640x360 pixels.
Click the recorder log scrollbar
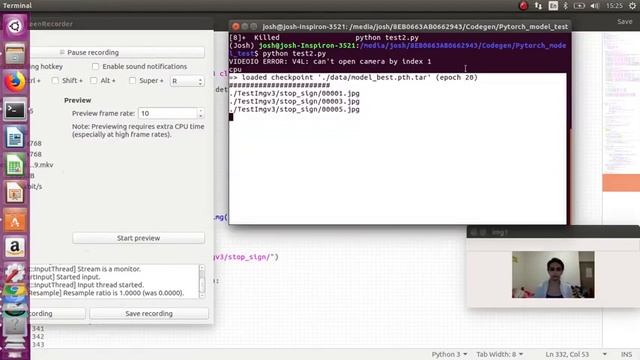202,281
